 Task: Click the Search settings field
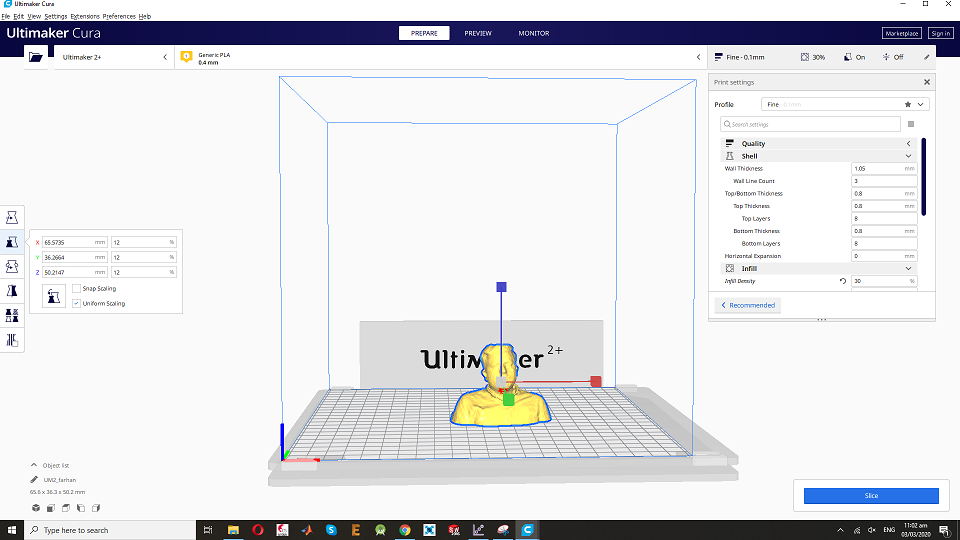tap(810, 124)
